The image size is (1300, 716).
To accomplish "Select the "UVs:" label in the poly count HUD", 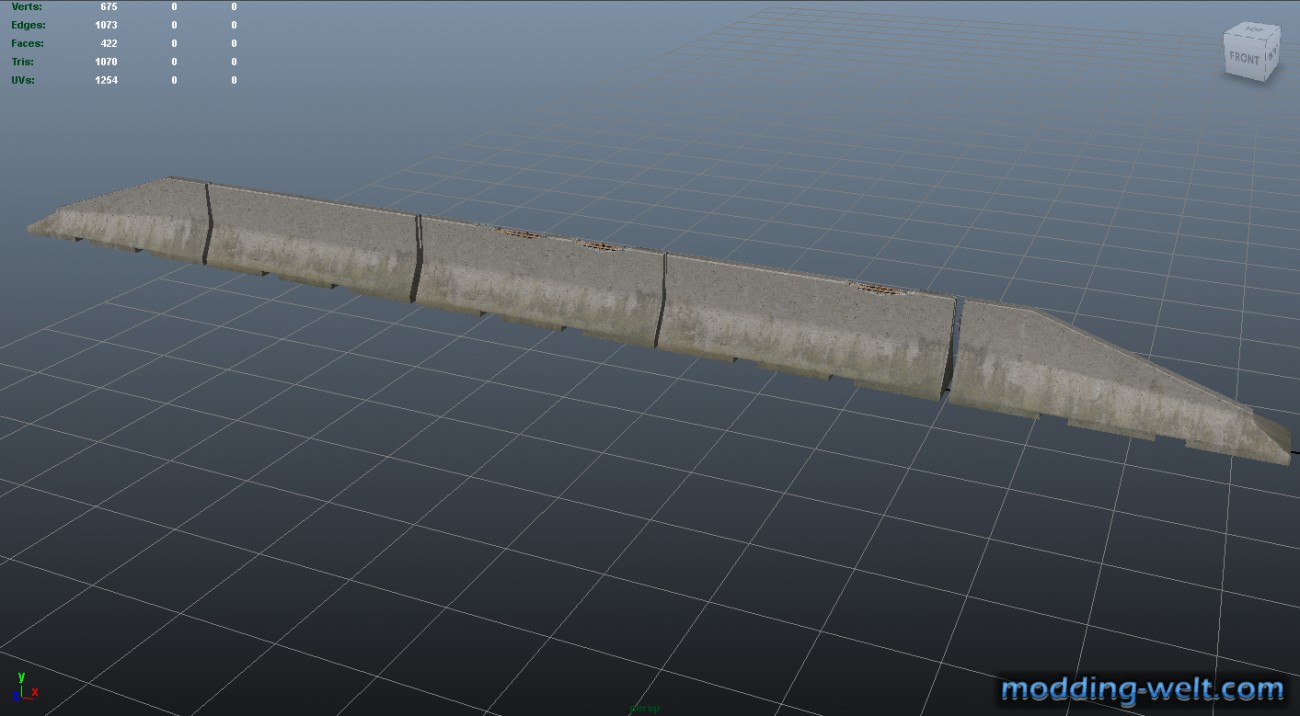I will click(x=23, y=80).
